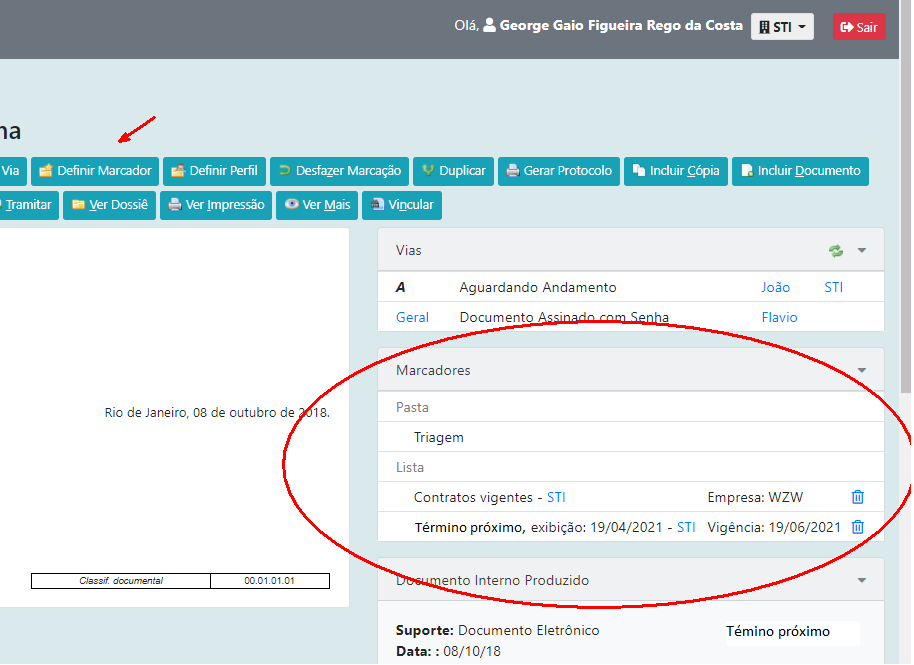
Task: Open Ver Dossiê folder view
Action: [x=109, y=205]
